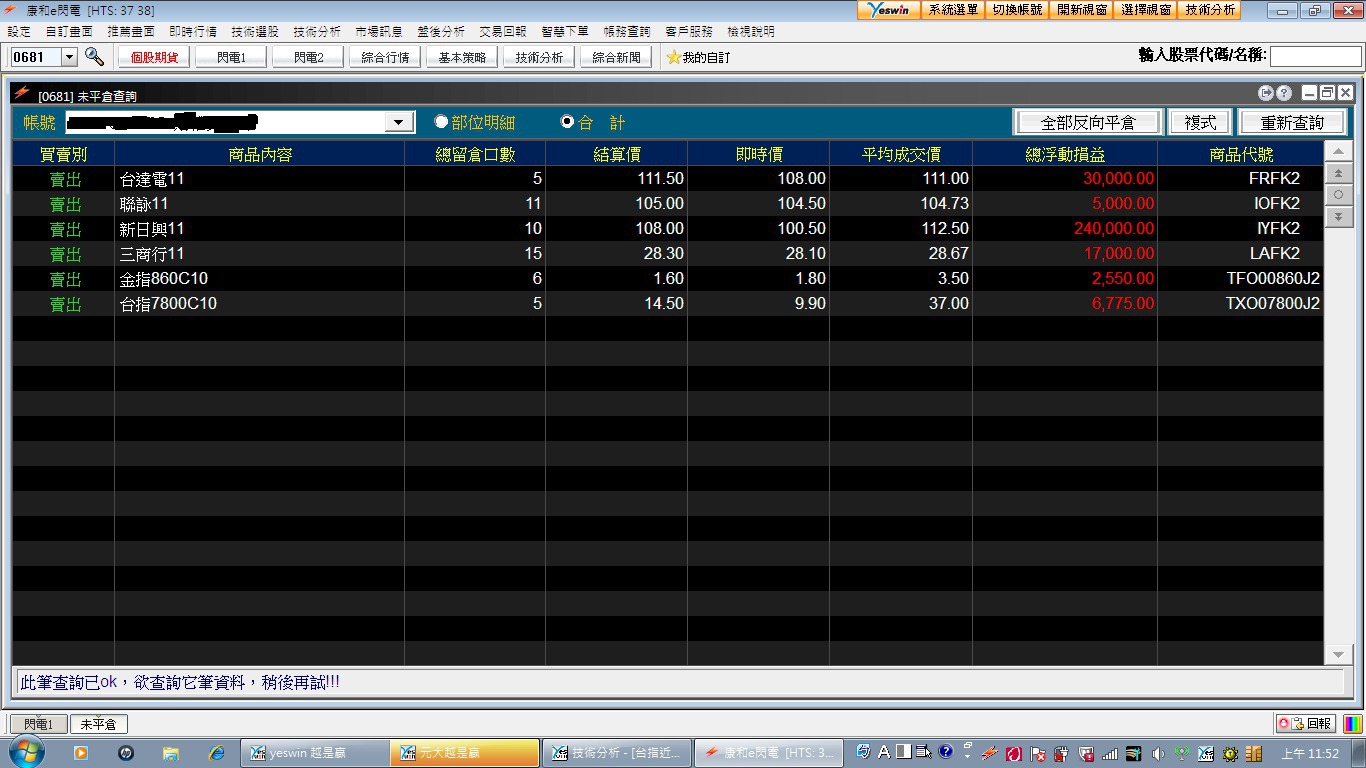Viewport: 1366px width, 768px height.
Task: Expand the stock code 0681 dropdown
Action: click(x=69, y=57)
